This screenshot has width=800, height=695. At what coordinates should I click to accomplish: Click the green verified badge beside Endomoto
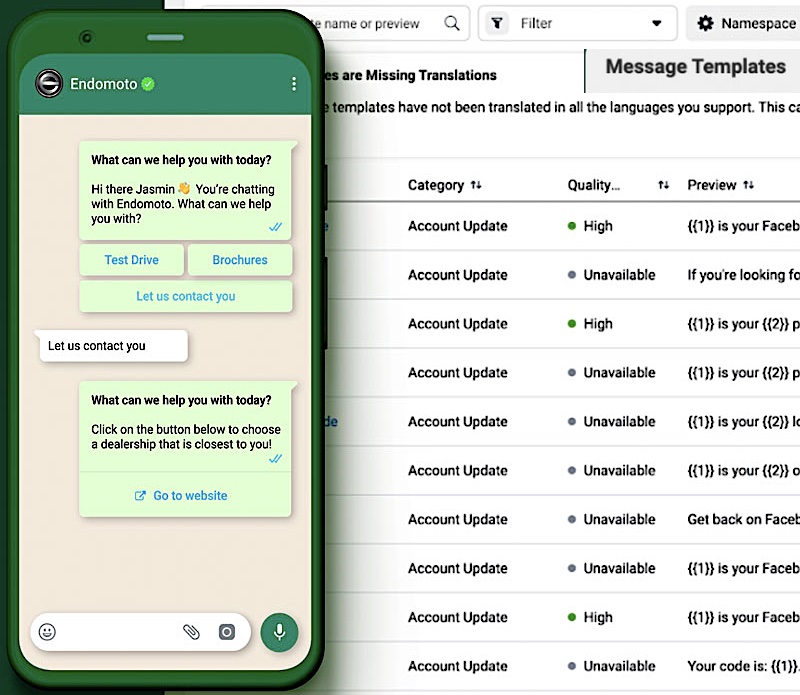pos(148,84)
